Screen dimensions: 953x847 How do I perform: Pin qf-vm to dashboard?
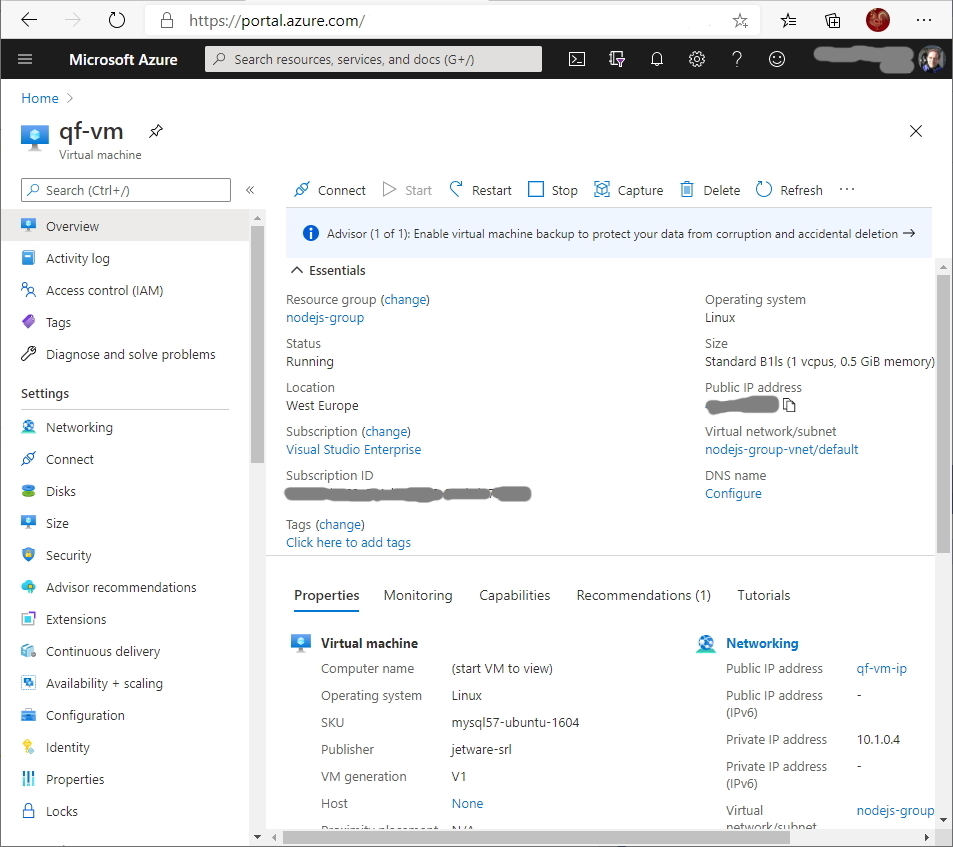pyautogui.click(x=155, y=131)
